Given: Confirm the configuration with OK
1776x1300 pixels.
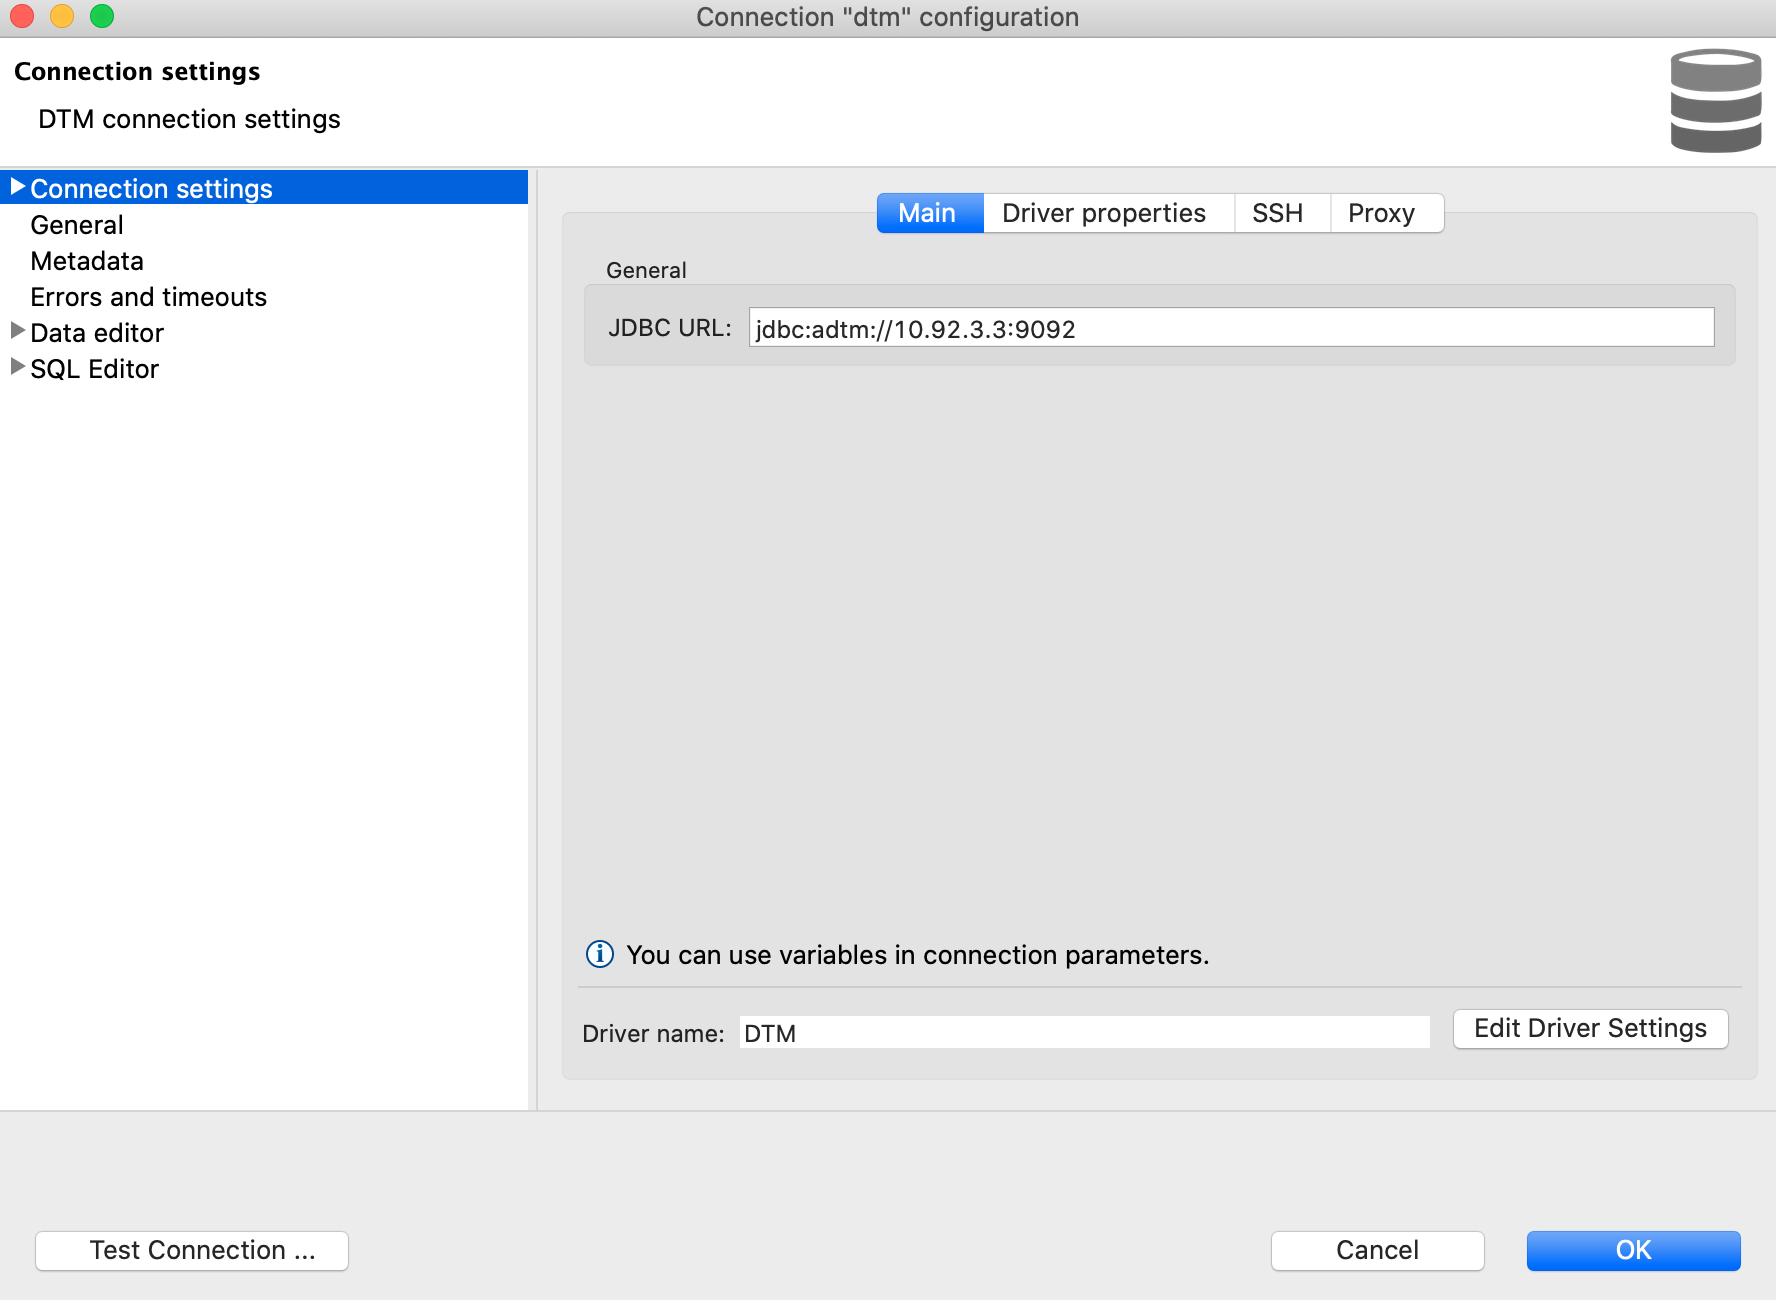Looking at the screenshot, I should [1632, 1250].
